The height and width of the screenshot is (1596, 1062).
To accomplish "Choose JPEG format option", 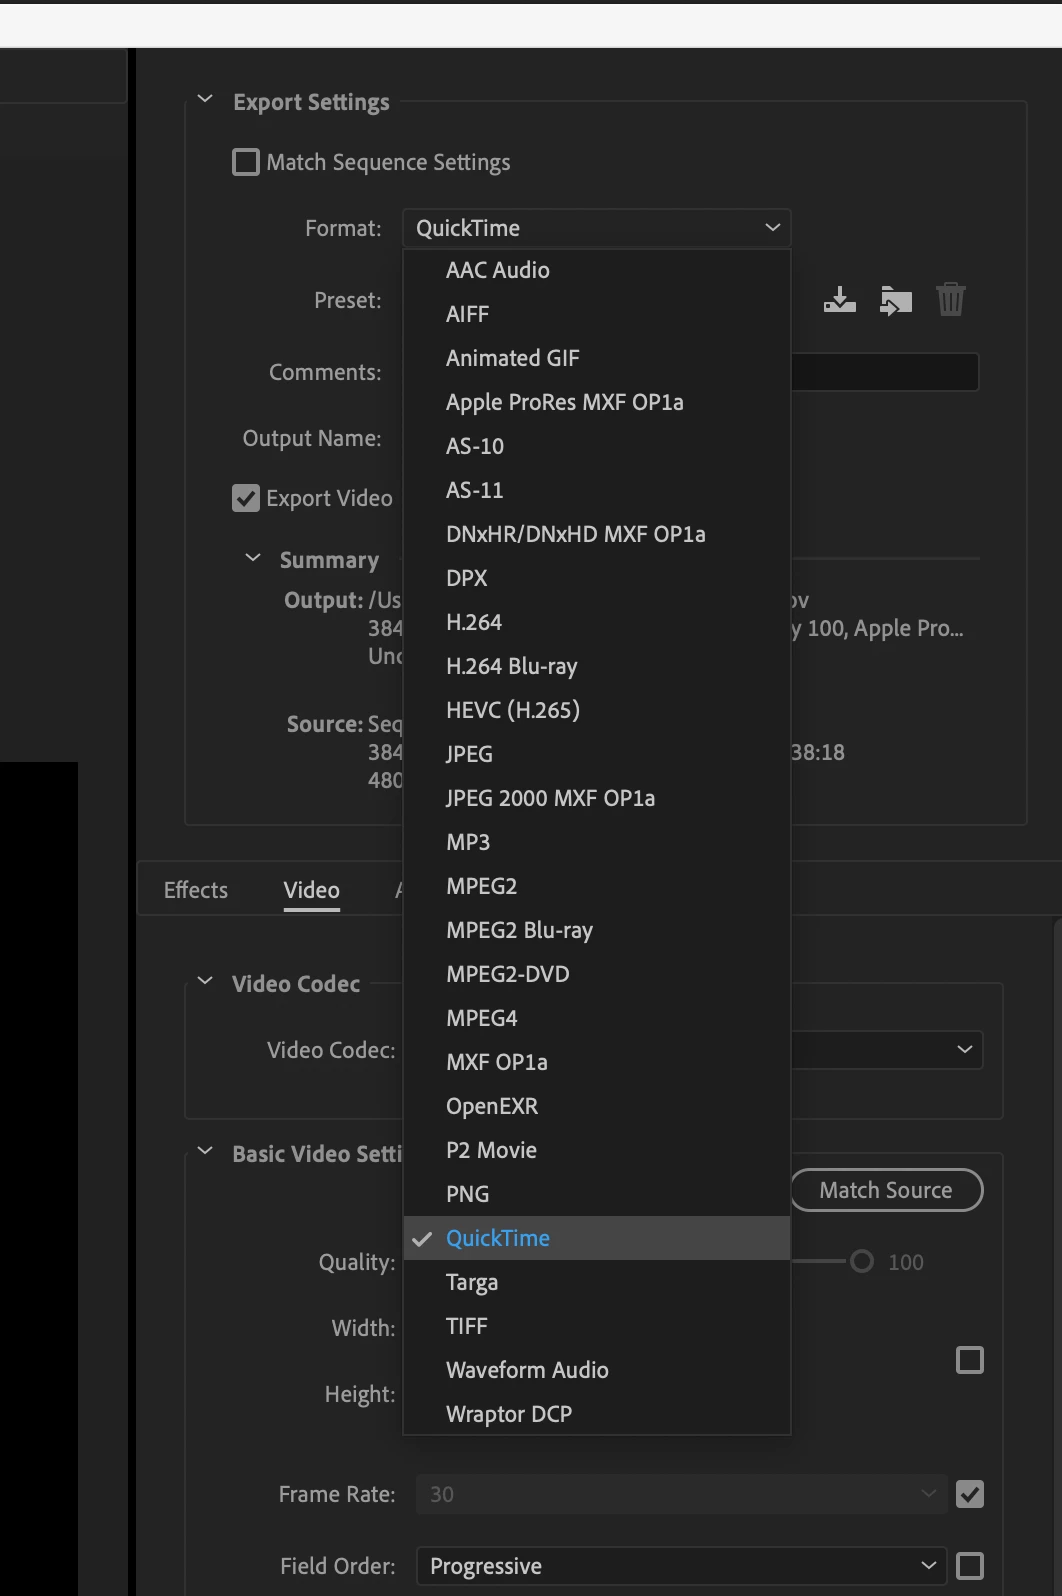I will 597,754.
